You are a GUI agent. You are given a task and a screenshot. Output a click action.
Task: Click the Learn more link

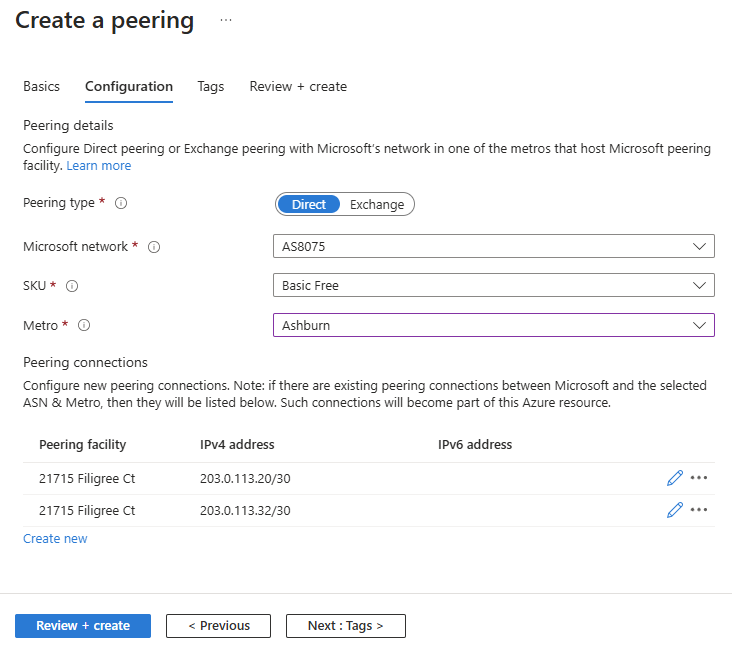[99, 166]
